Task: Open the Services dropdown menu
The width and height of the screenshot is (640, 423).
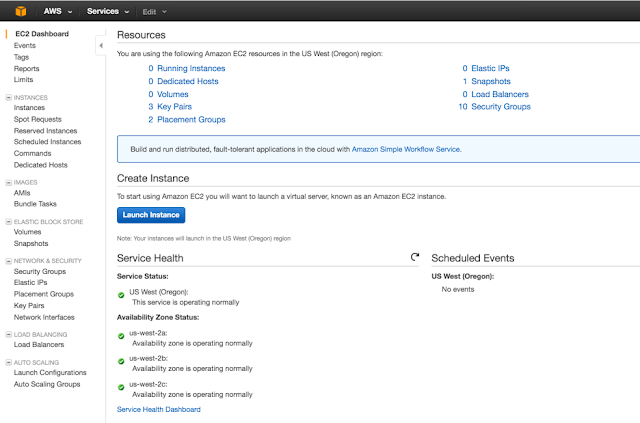Action: [x=108, y=11]
